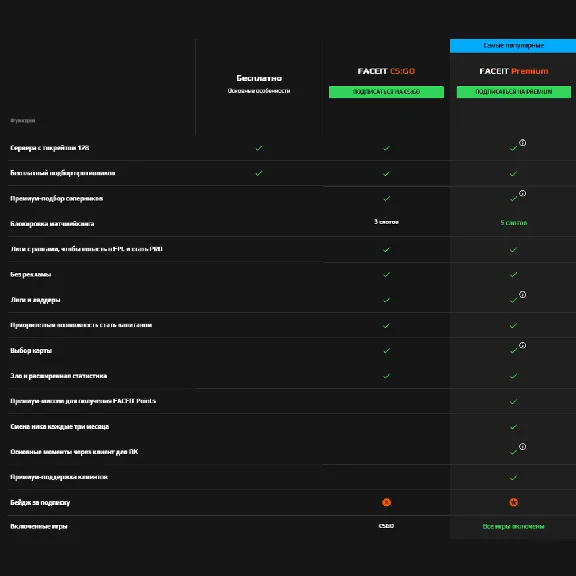Click the 'Смена ника каждые три месяца' label
Screen dimensions: 576x576
60,426
